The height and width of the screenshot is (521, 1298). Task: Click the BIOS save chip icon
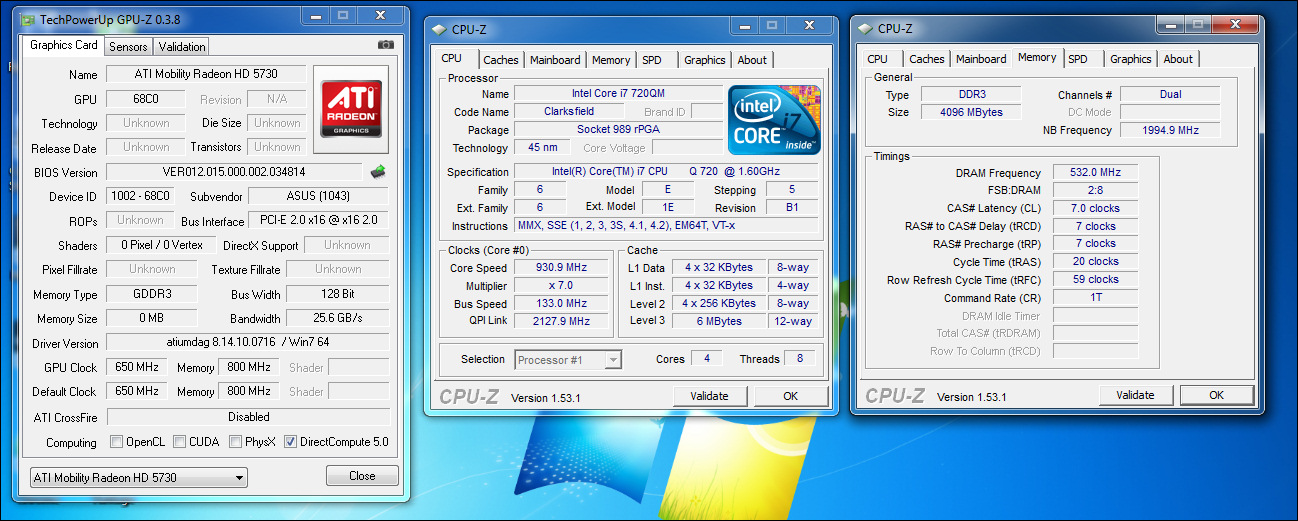378,172
